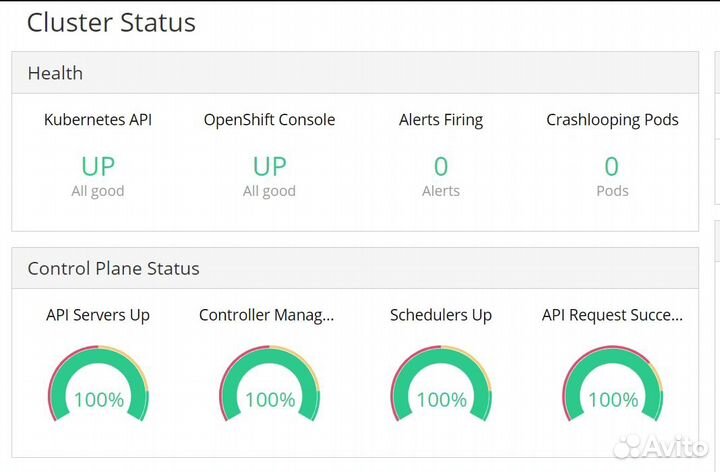Open the API Servers Up panel title
720x472 pixels.
(98, 315)
